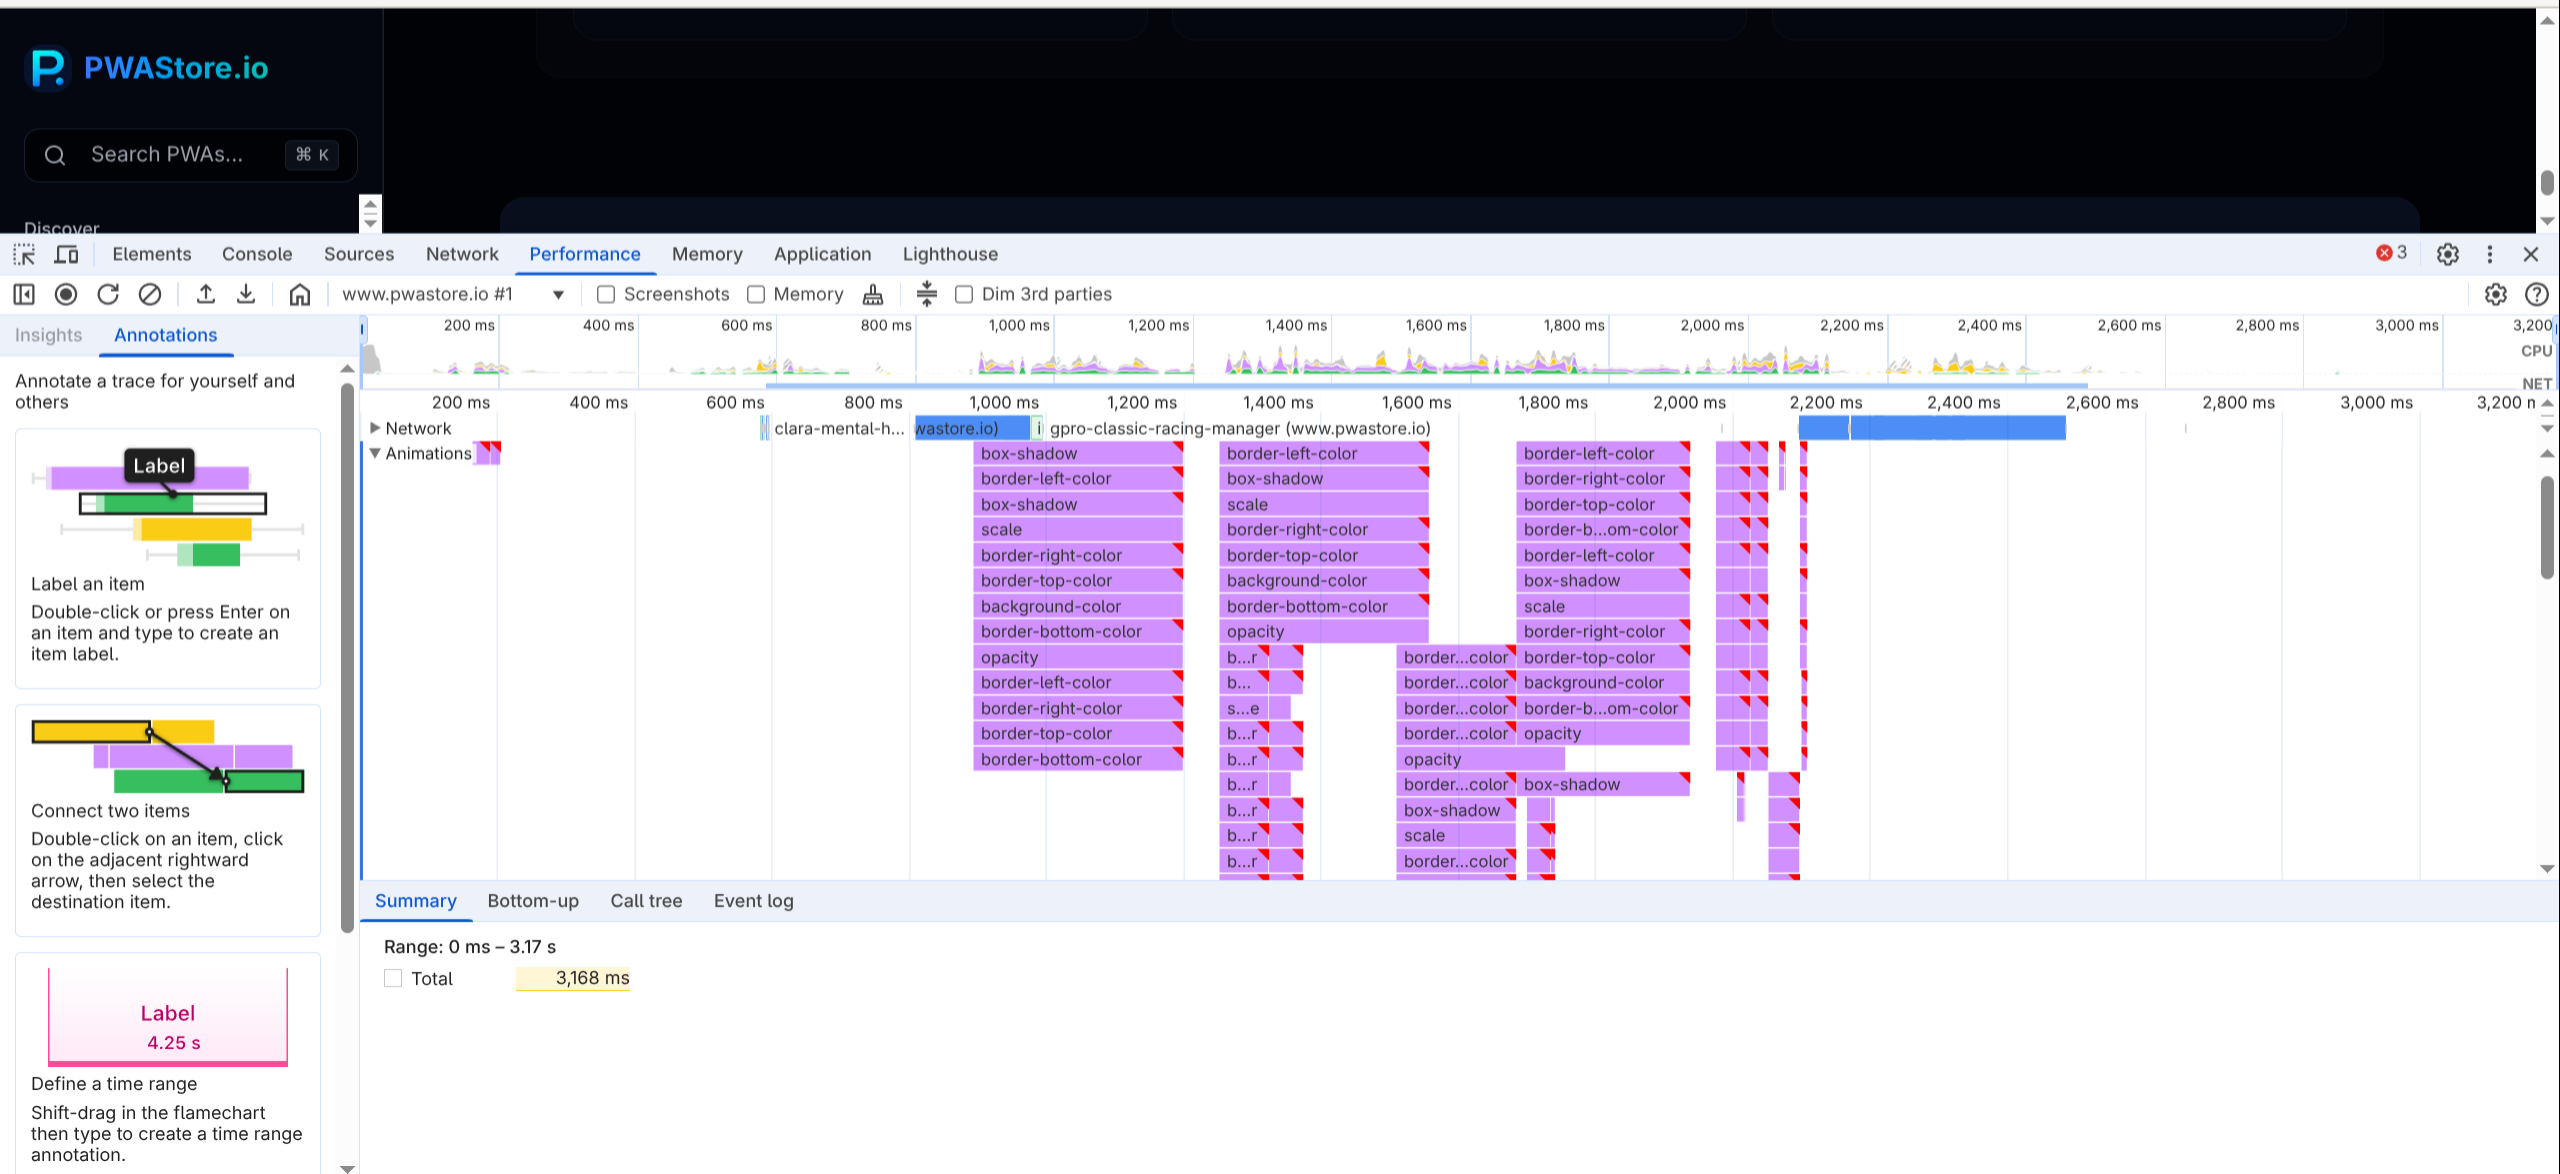Click the 3,168 ms total value
The image size is (2560, 1174).
[592, 978]
